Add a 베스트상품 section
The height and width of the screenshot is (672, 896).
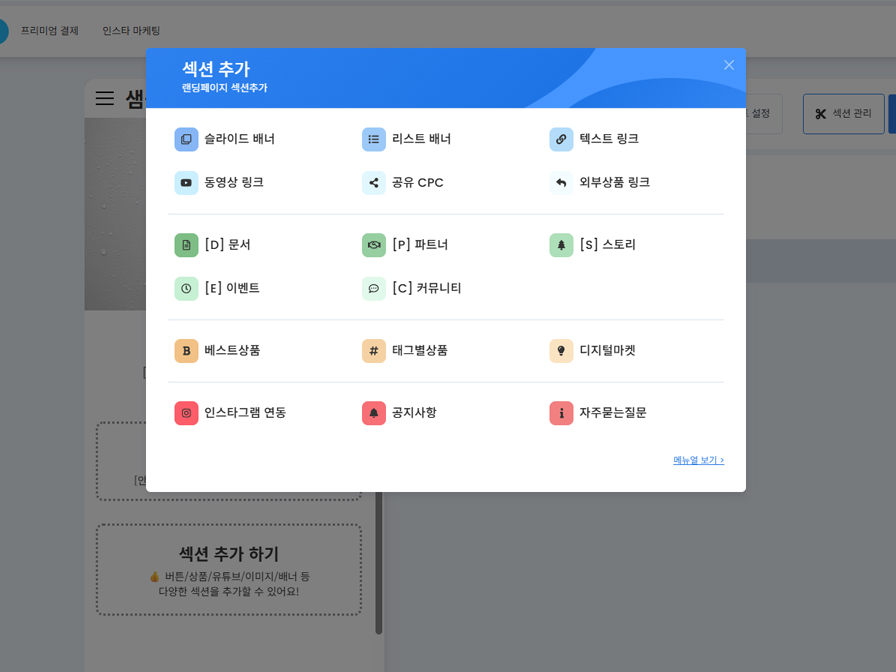(216, 351)
